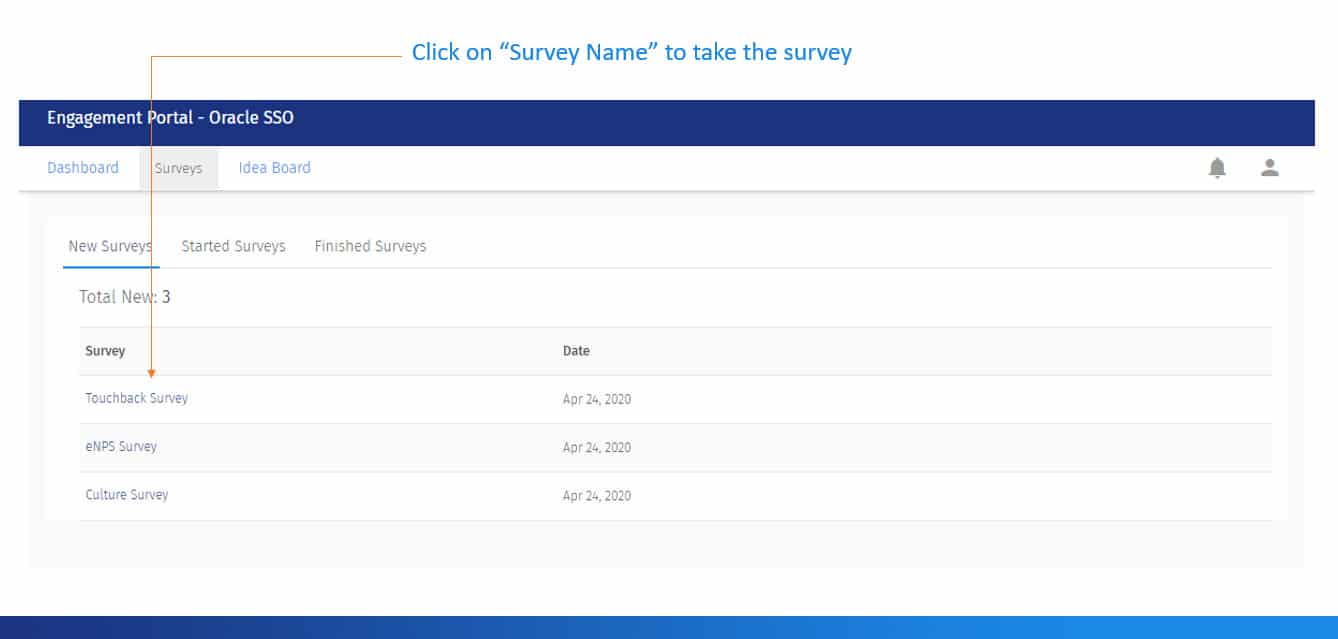This screenshot has width=1338, height=639.
Task: Click the Engagement Portal - Oracle SSO title
Action: coord(170,118)
